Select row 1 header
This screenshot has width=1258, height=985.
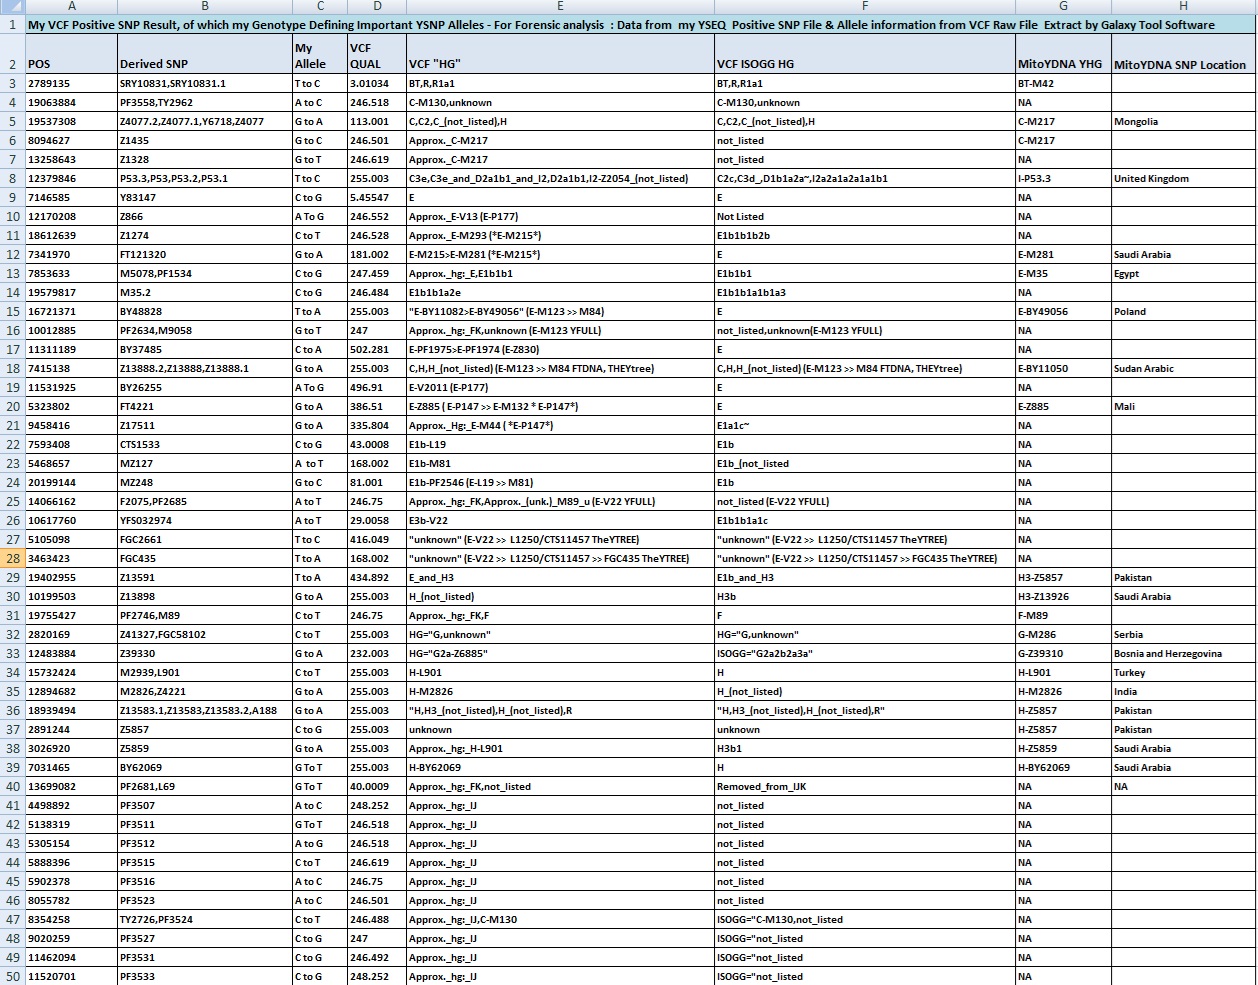point(12,24)
